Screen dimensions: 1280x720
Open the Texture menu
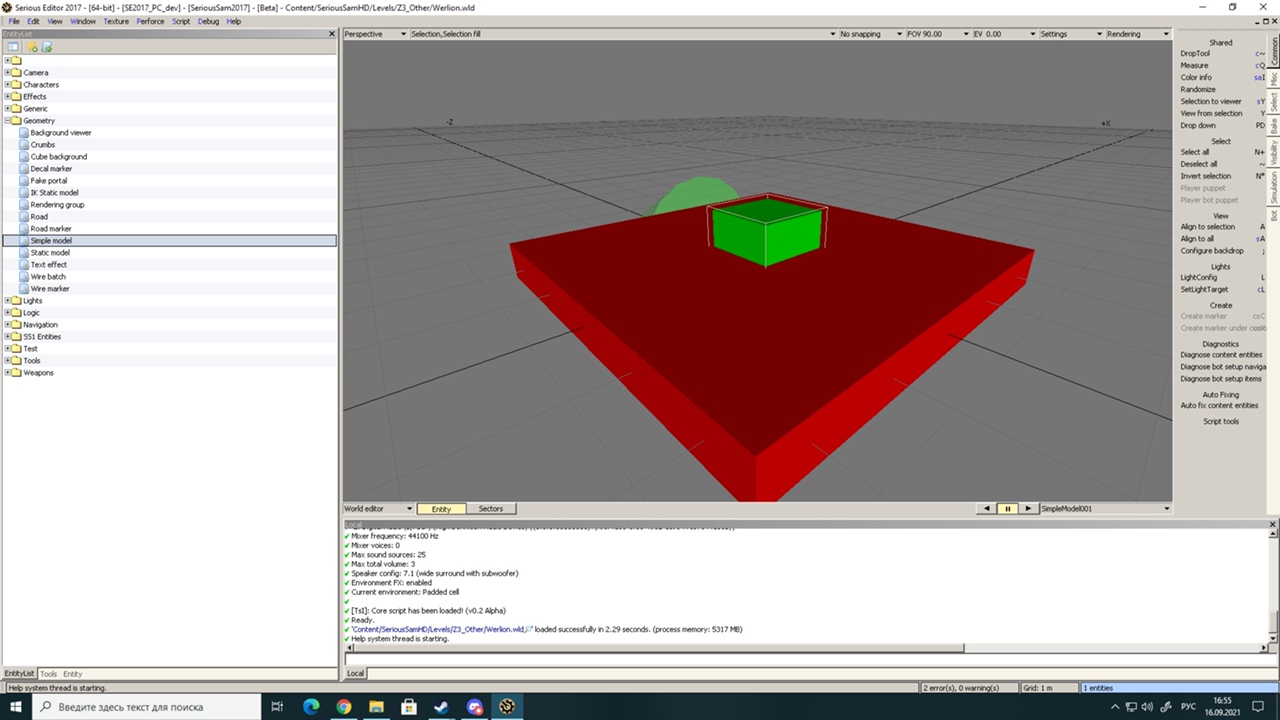116,21
